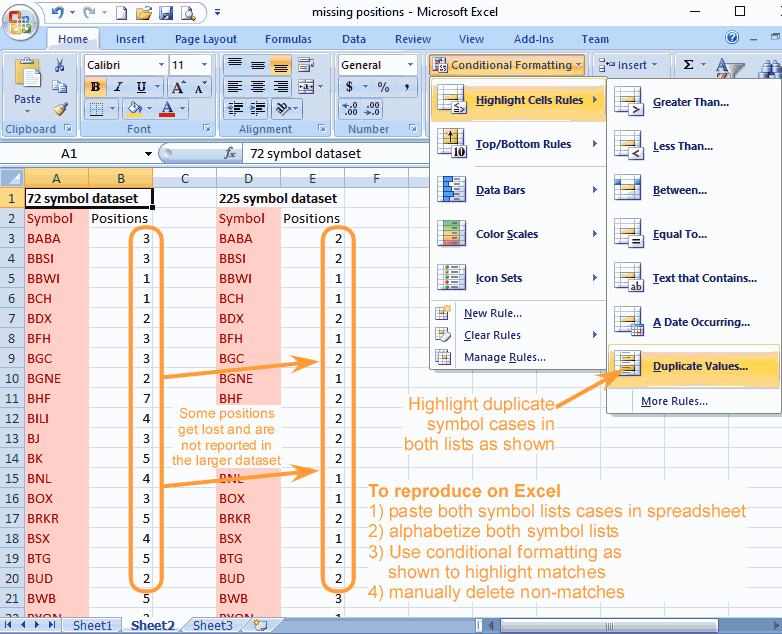
Task: Toggle Italic formatting button
Action: tap(118, 87)
